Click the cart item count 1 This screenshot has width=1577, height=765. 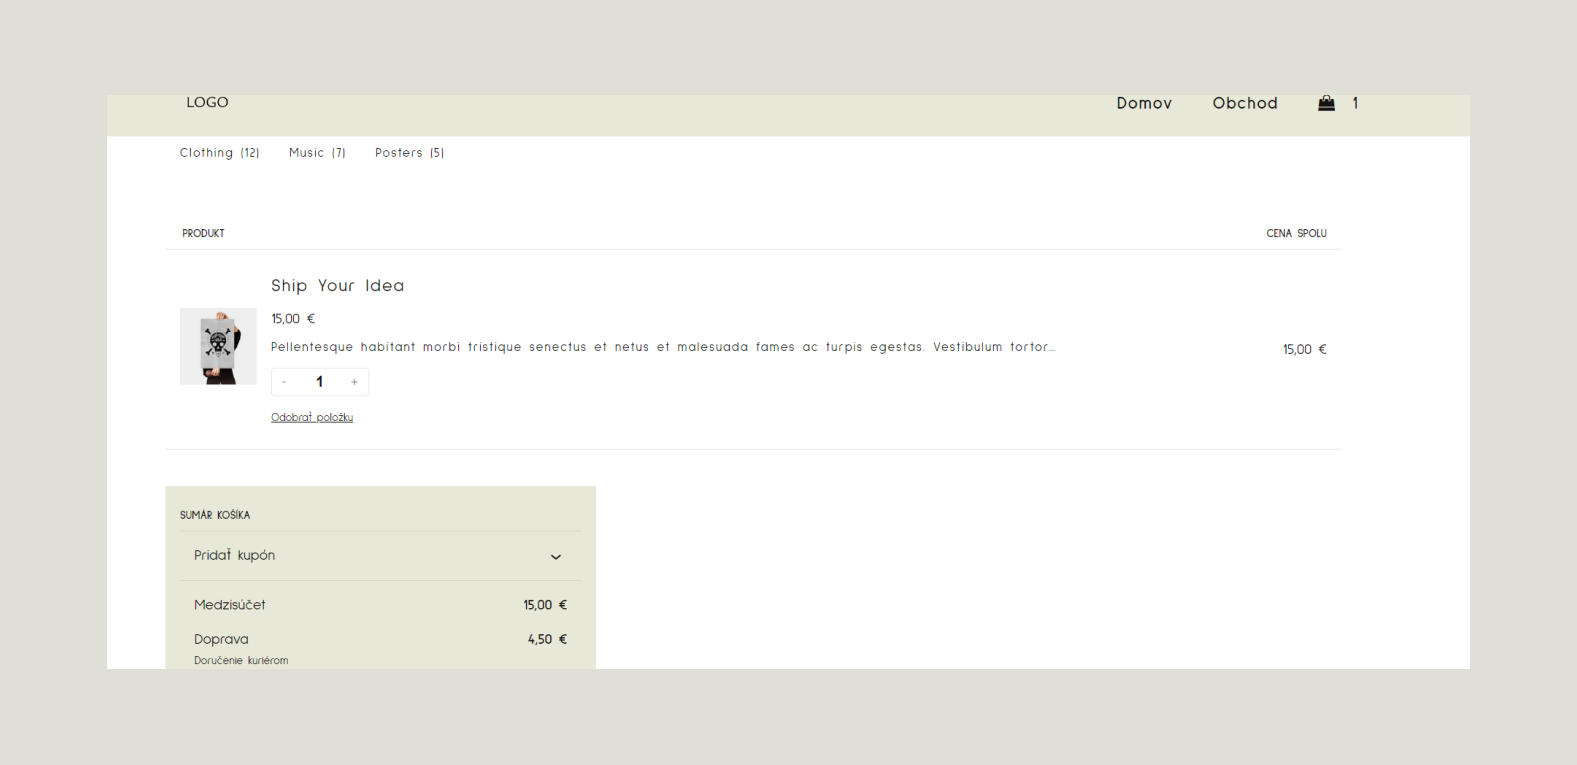1355,103
